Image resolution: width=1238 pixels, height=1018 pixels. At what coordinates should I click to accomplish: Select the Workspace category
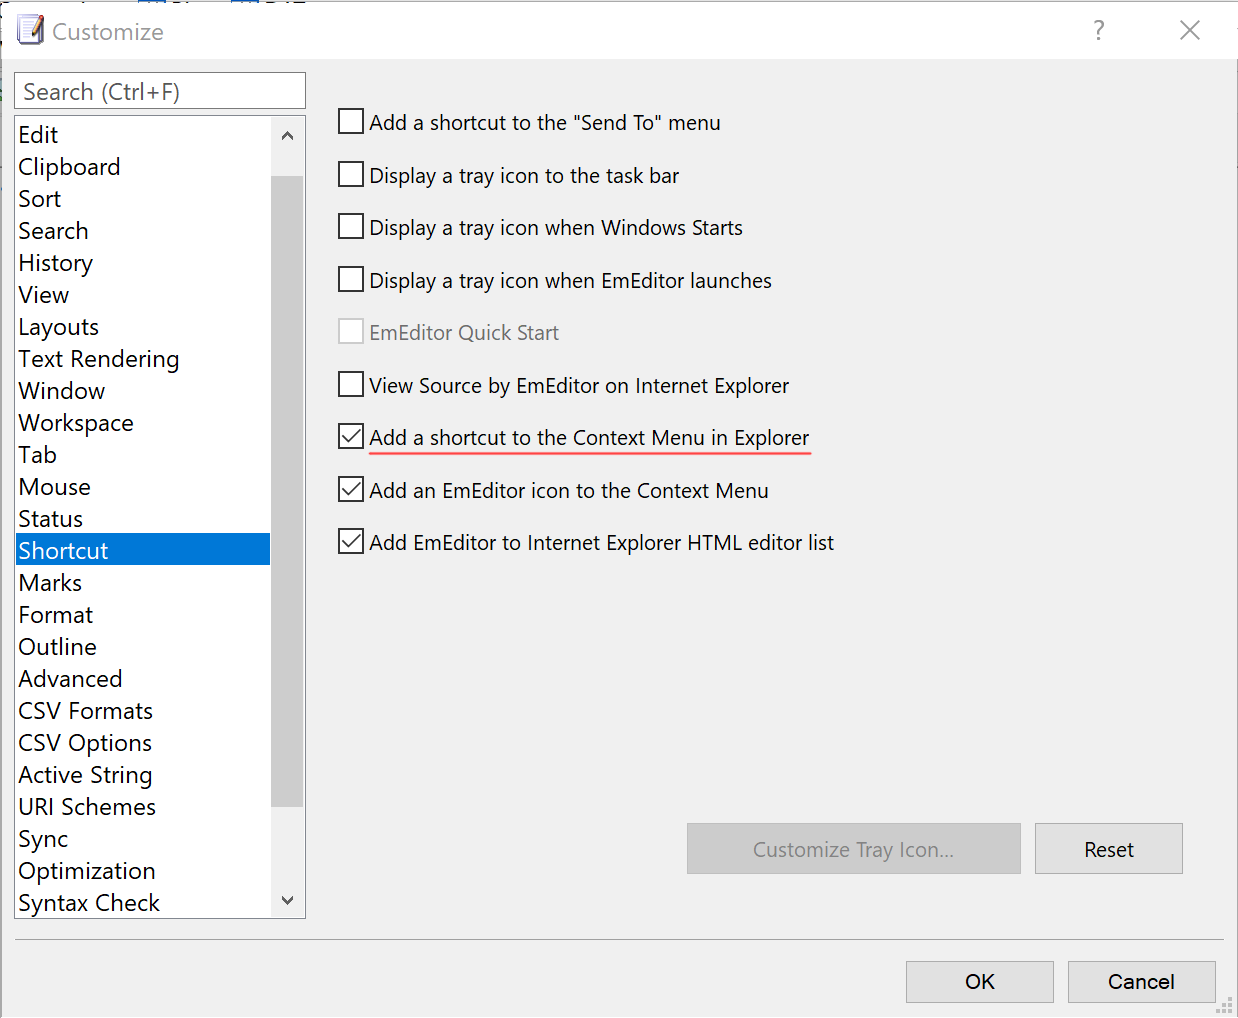[143, 423]
